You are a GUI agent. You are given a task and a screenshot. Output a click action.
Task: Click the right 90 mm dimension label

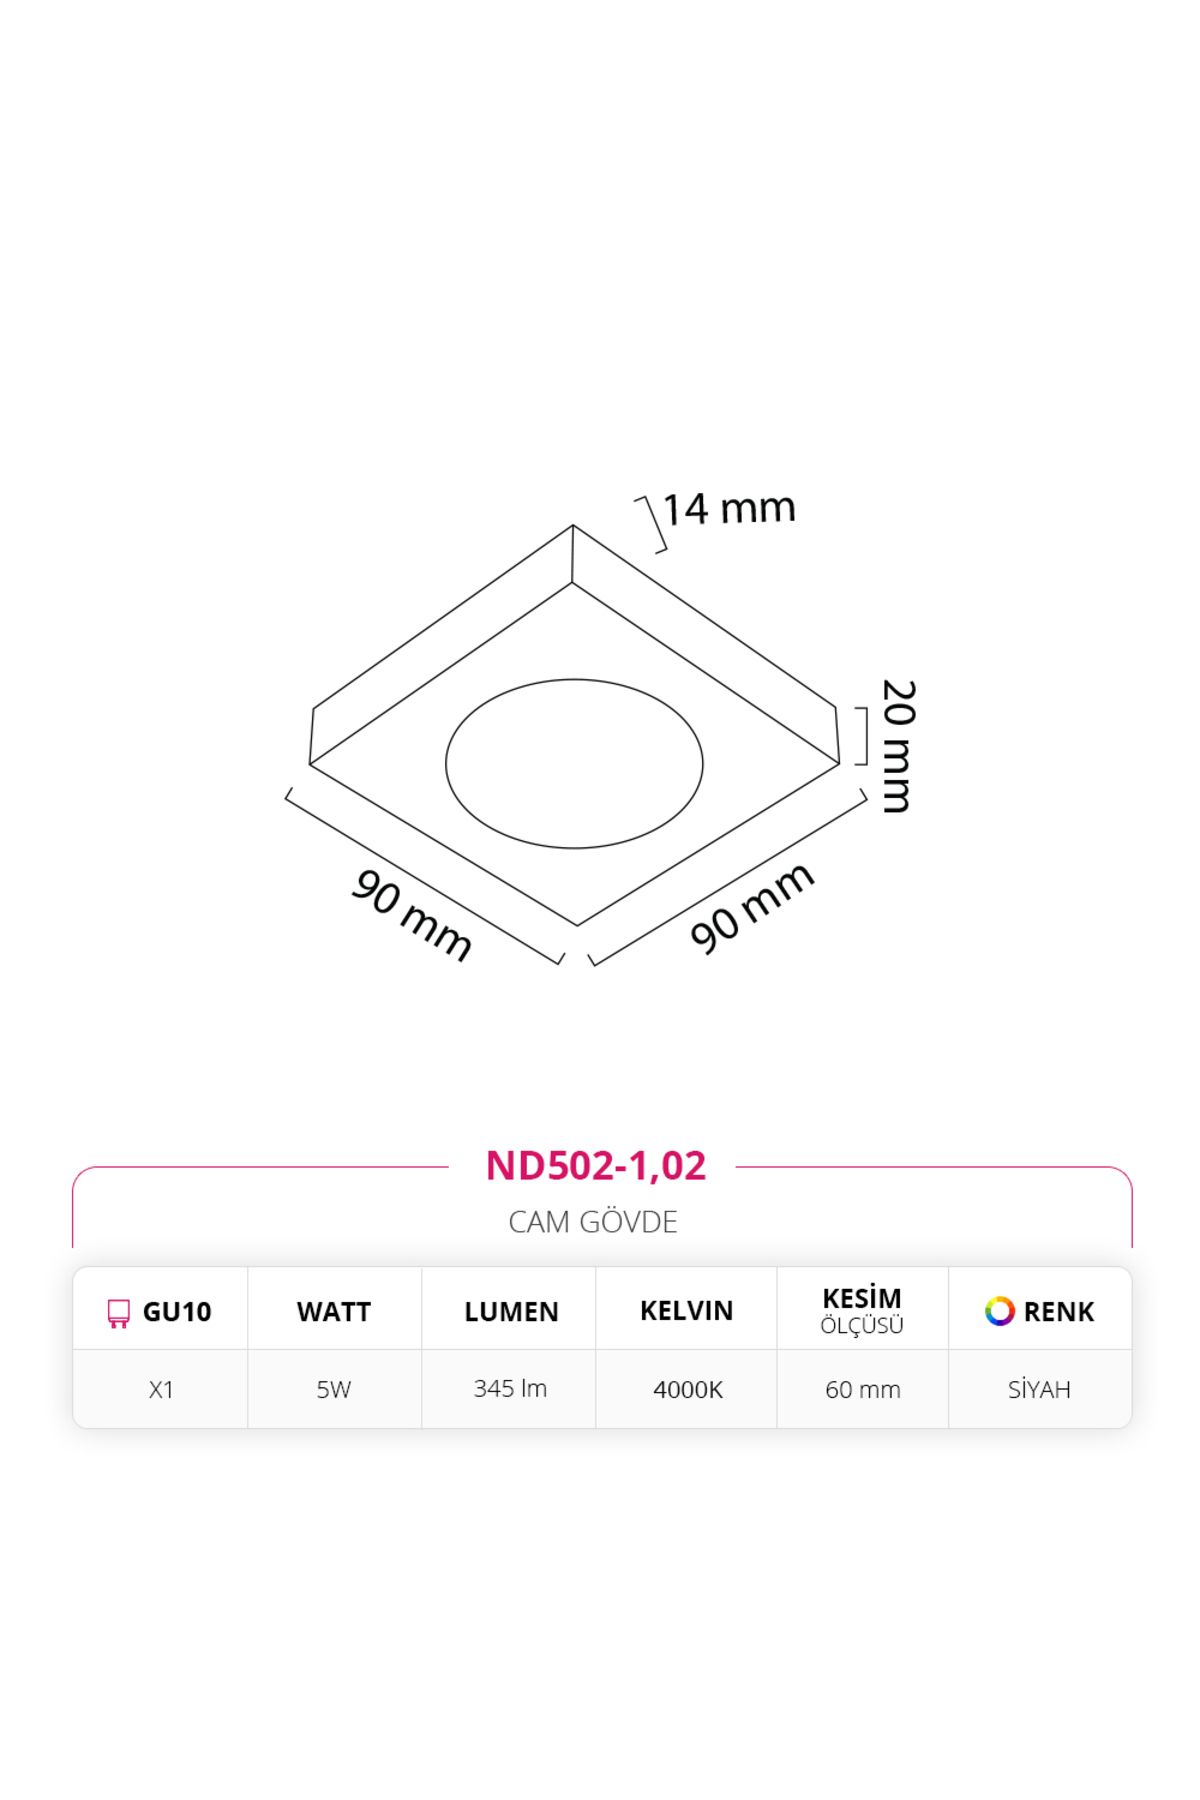pos(752,907)
